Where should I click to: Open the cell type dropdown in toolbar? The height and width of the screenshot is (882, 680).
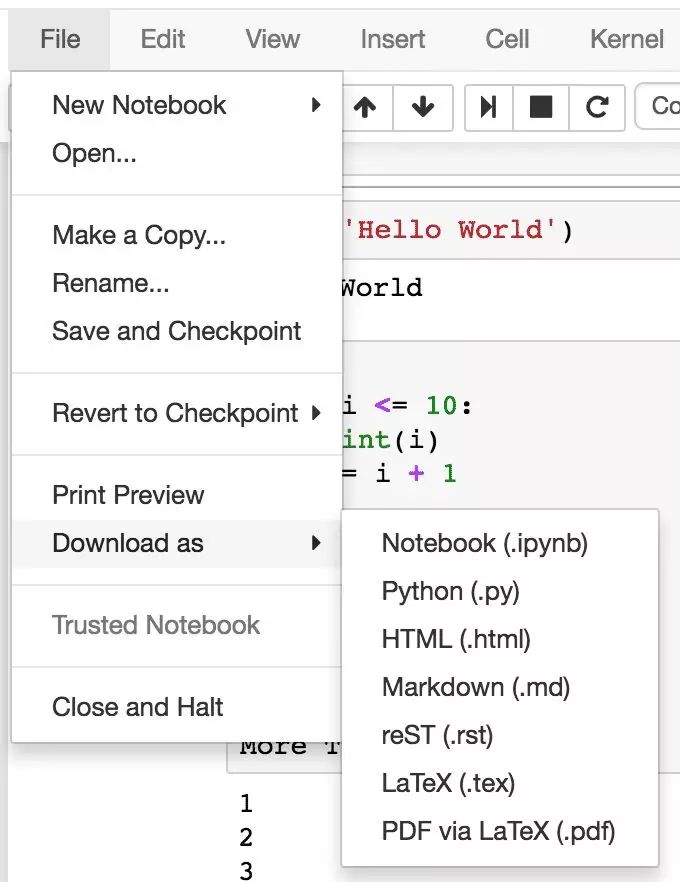658,107
